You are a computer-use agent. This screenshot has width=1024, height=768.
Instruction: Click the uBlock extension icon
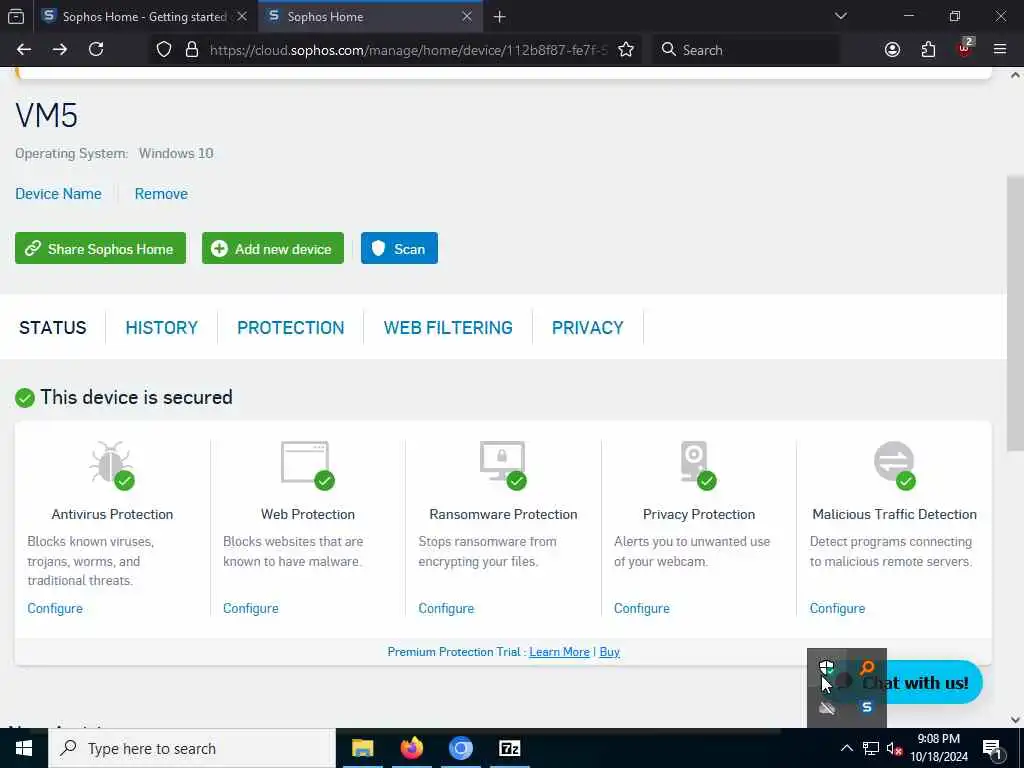[x=965, y=48]
